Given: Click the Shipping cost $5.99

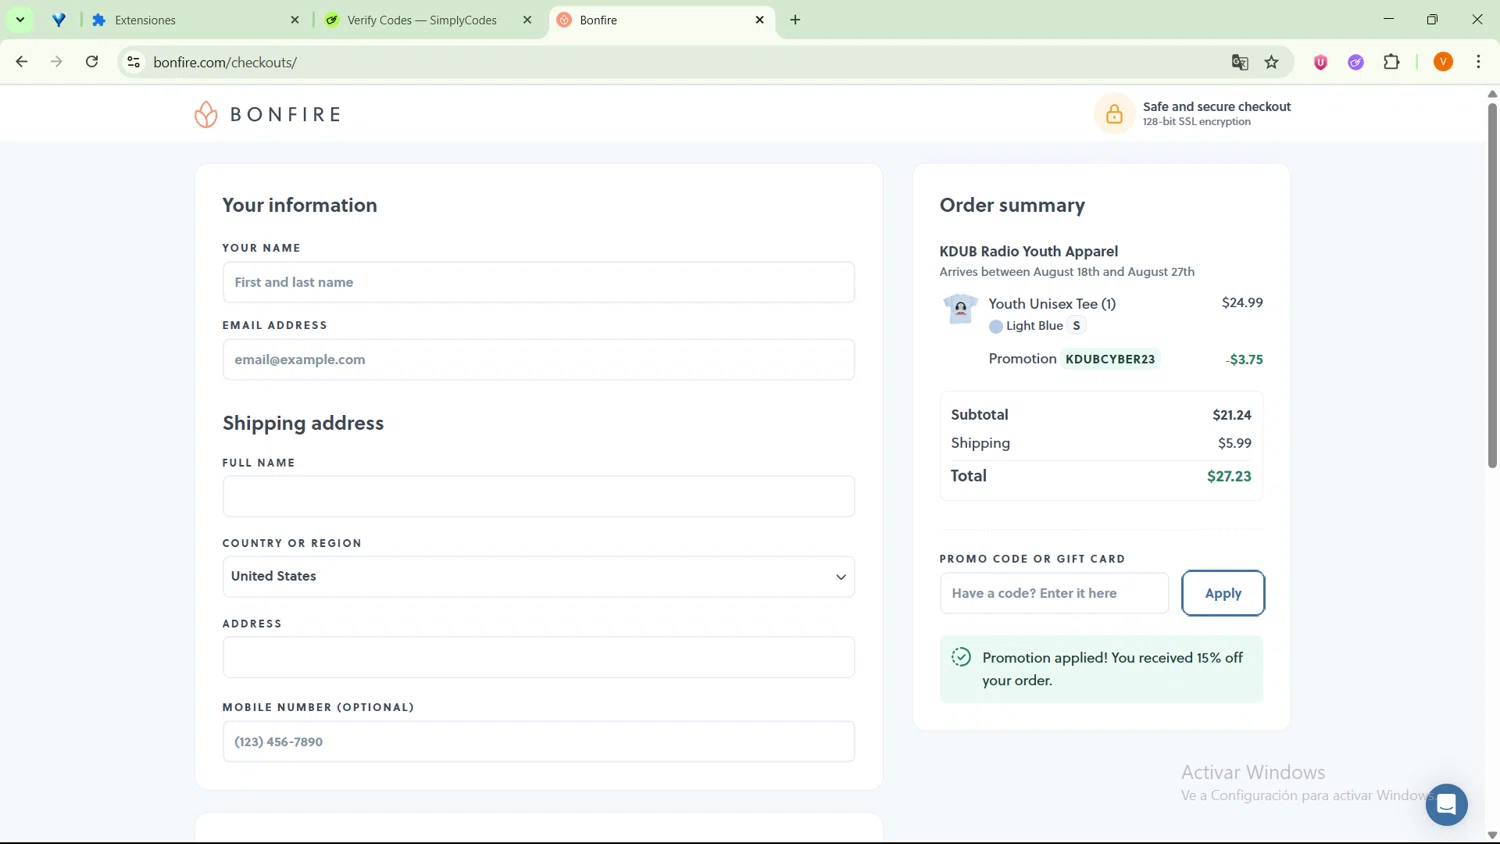Looking at the screenshot, I should pyautogui.click(x=1234, y=443).
